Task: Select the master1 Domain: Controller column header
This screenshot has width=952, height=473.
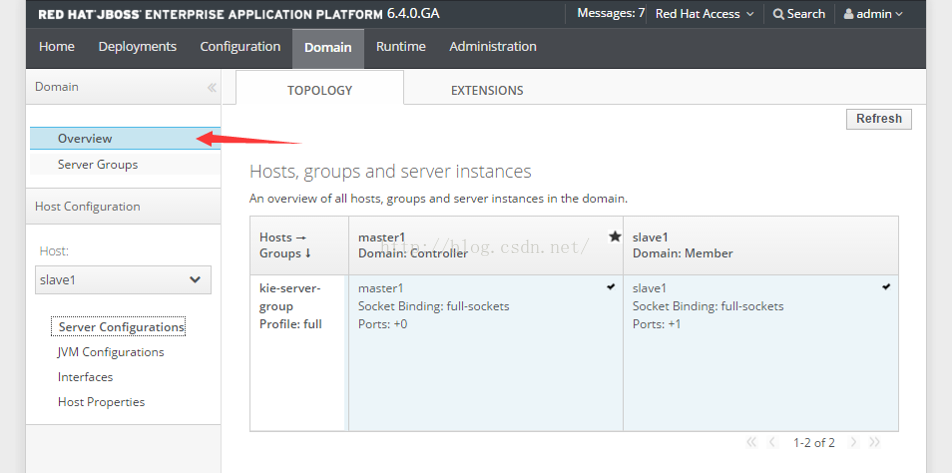Action: 486,245
